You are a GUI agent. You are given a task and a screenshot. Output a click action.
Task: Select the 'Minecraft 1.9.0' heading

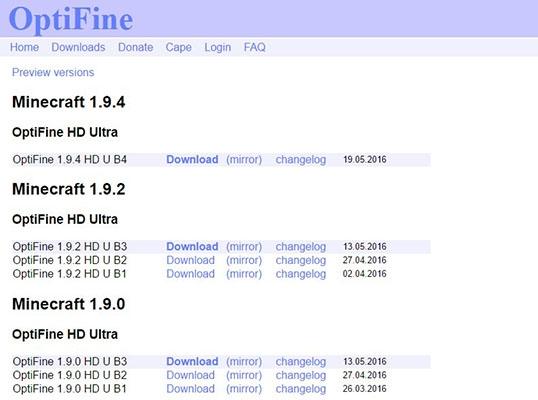(69, 304)
